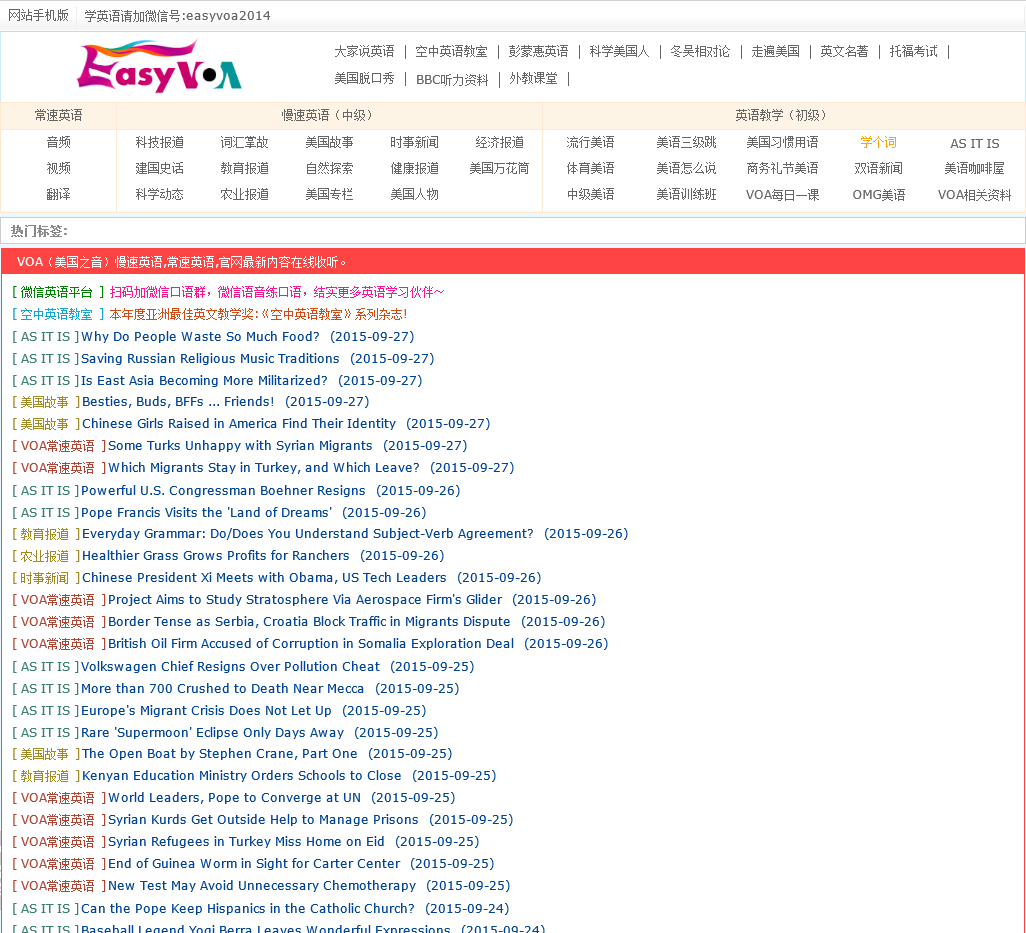
Task: Open 美国人物 category
Action: click(x=415, y=194)
